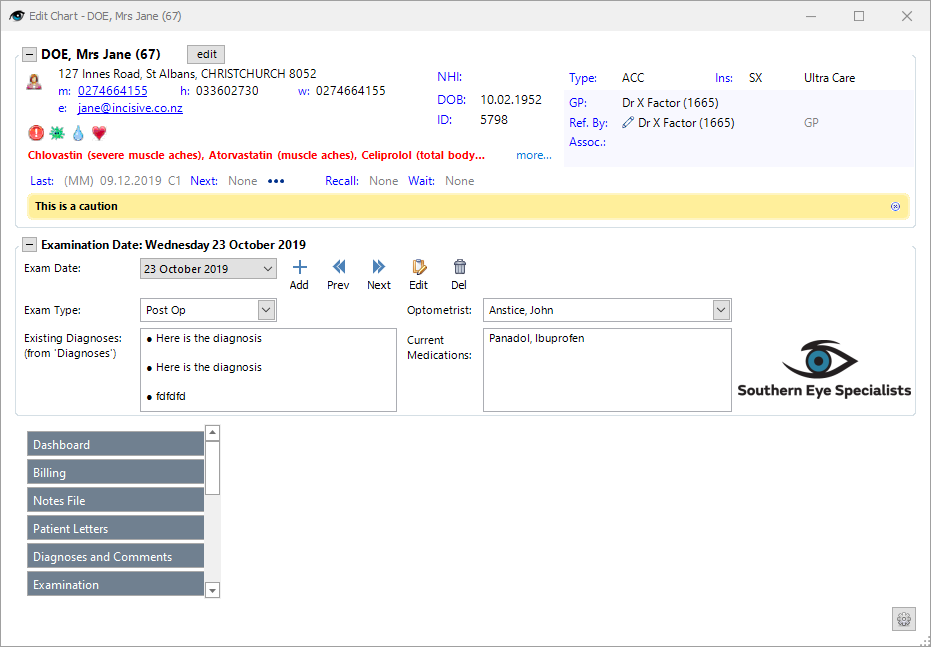The height and width of the screenshot is (647, 931).
Task: Collapse the patient details section
Action: pyautogui.click(x=29, y=55)
